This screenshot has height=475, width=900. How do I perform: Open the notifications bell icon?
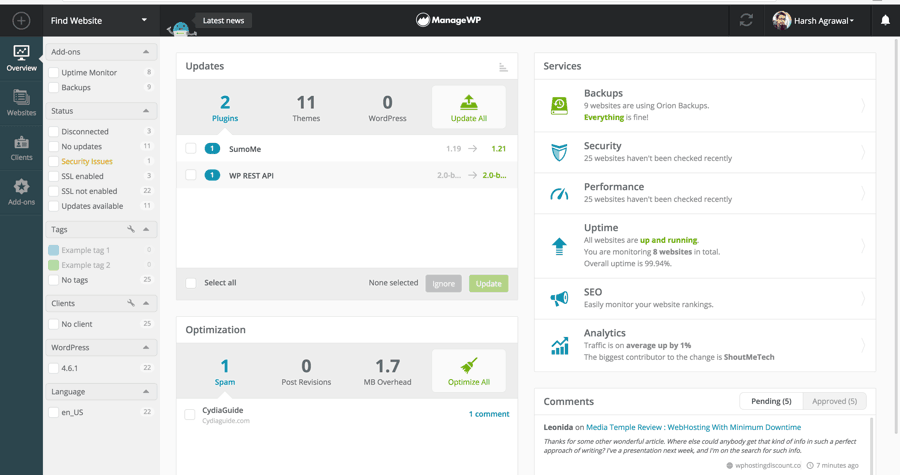[885, 21]
